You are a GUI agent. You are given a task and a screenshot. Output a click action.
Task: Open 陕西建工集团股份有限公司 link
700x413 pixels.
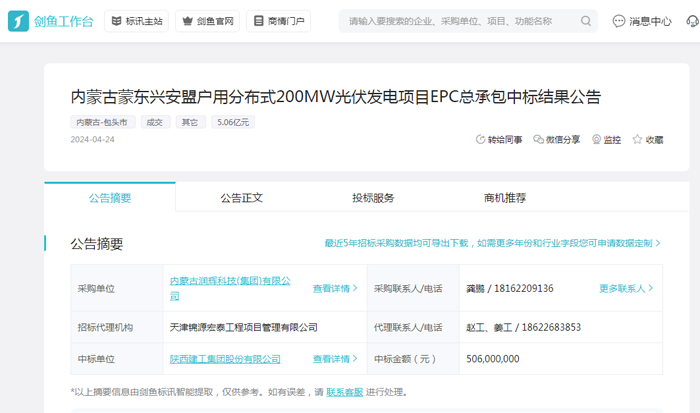coord(225,359)
